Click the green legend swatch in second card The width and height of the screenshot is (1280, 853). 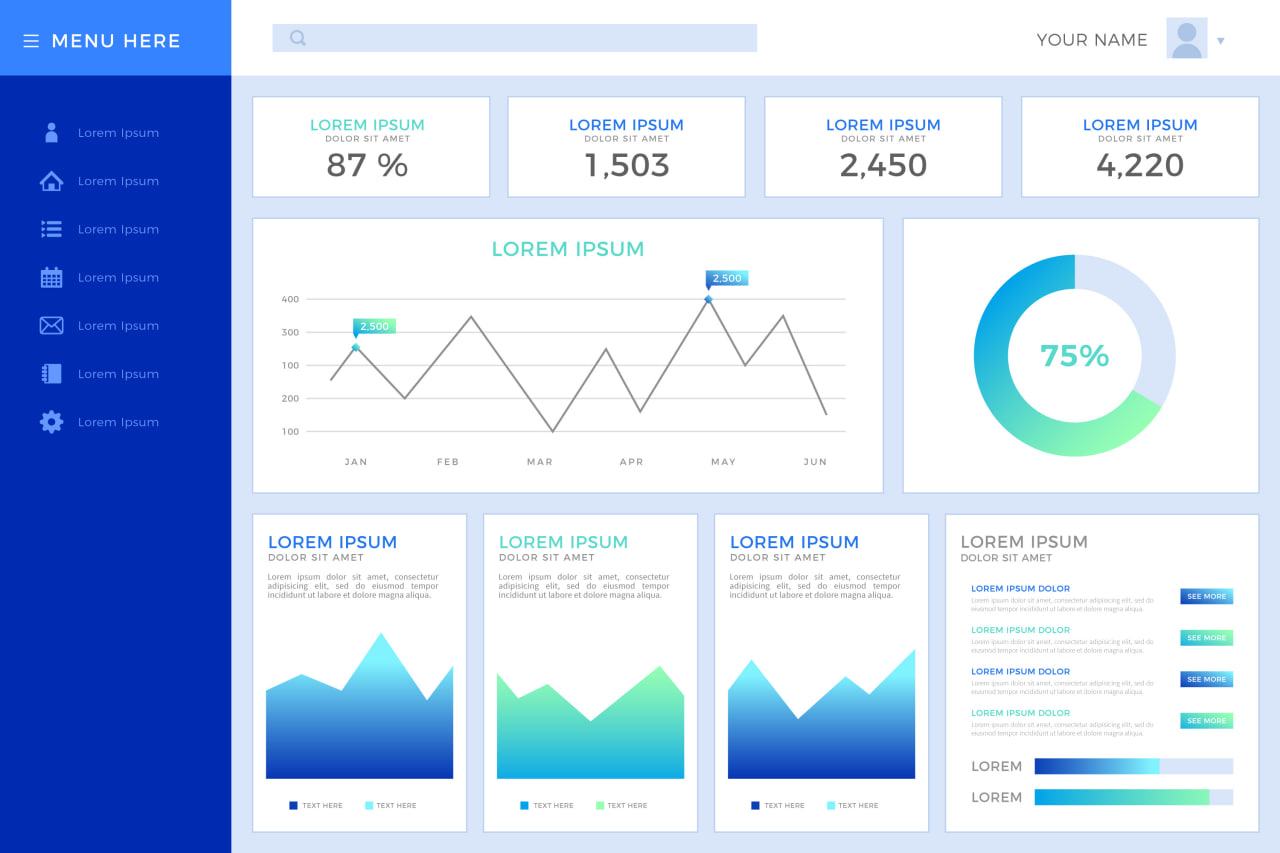click(x=600, y=805)
